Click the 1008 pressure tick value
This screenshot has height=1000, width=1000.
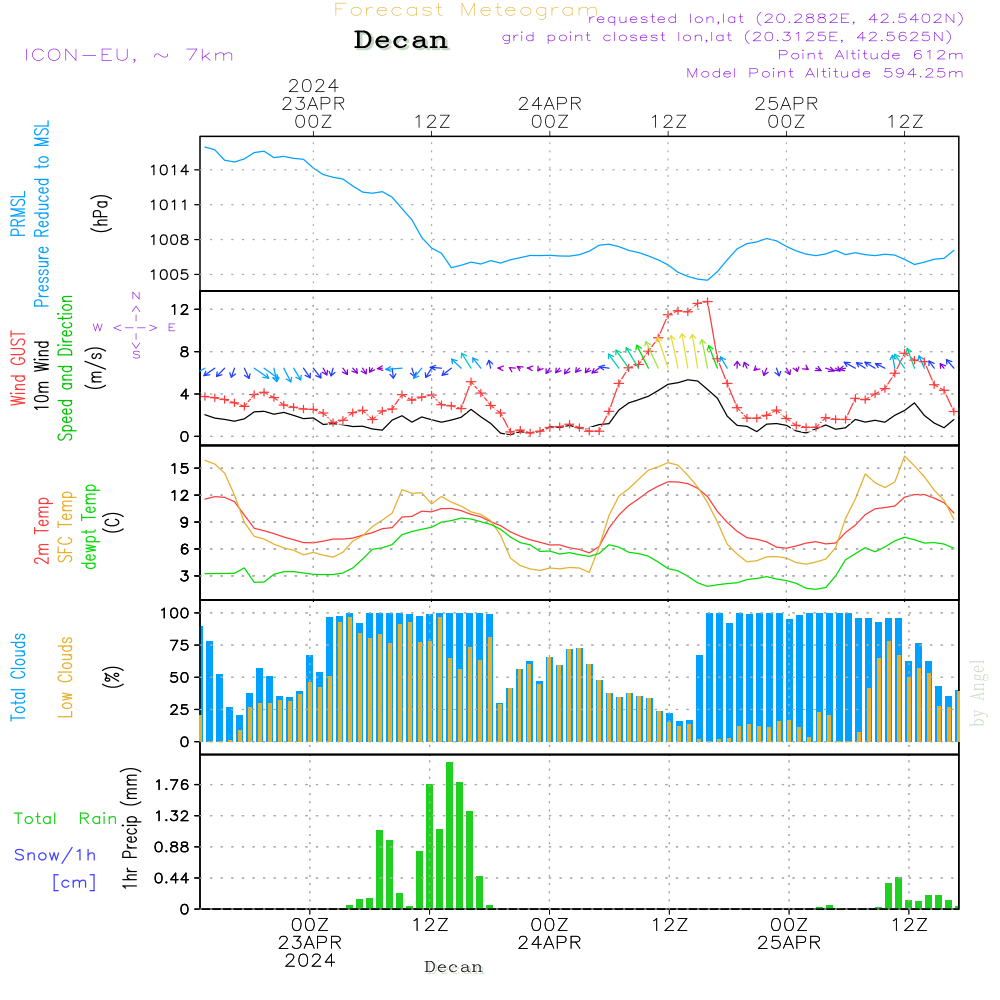[x=170, y=240]
